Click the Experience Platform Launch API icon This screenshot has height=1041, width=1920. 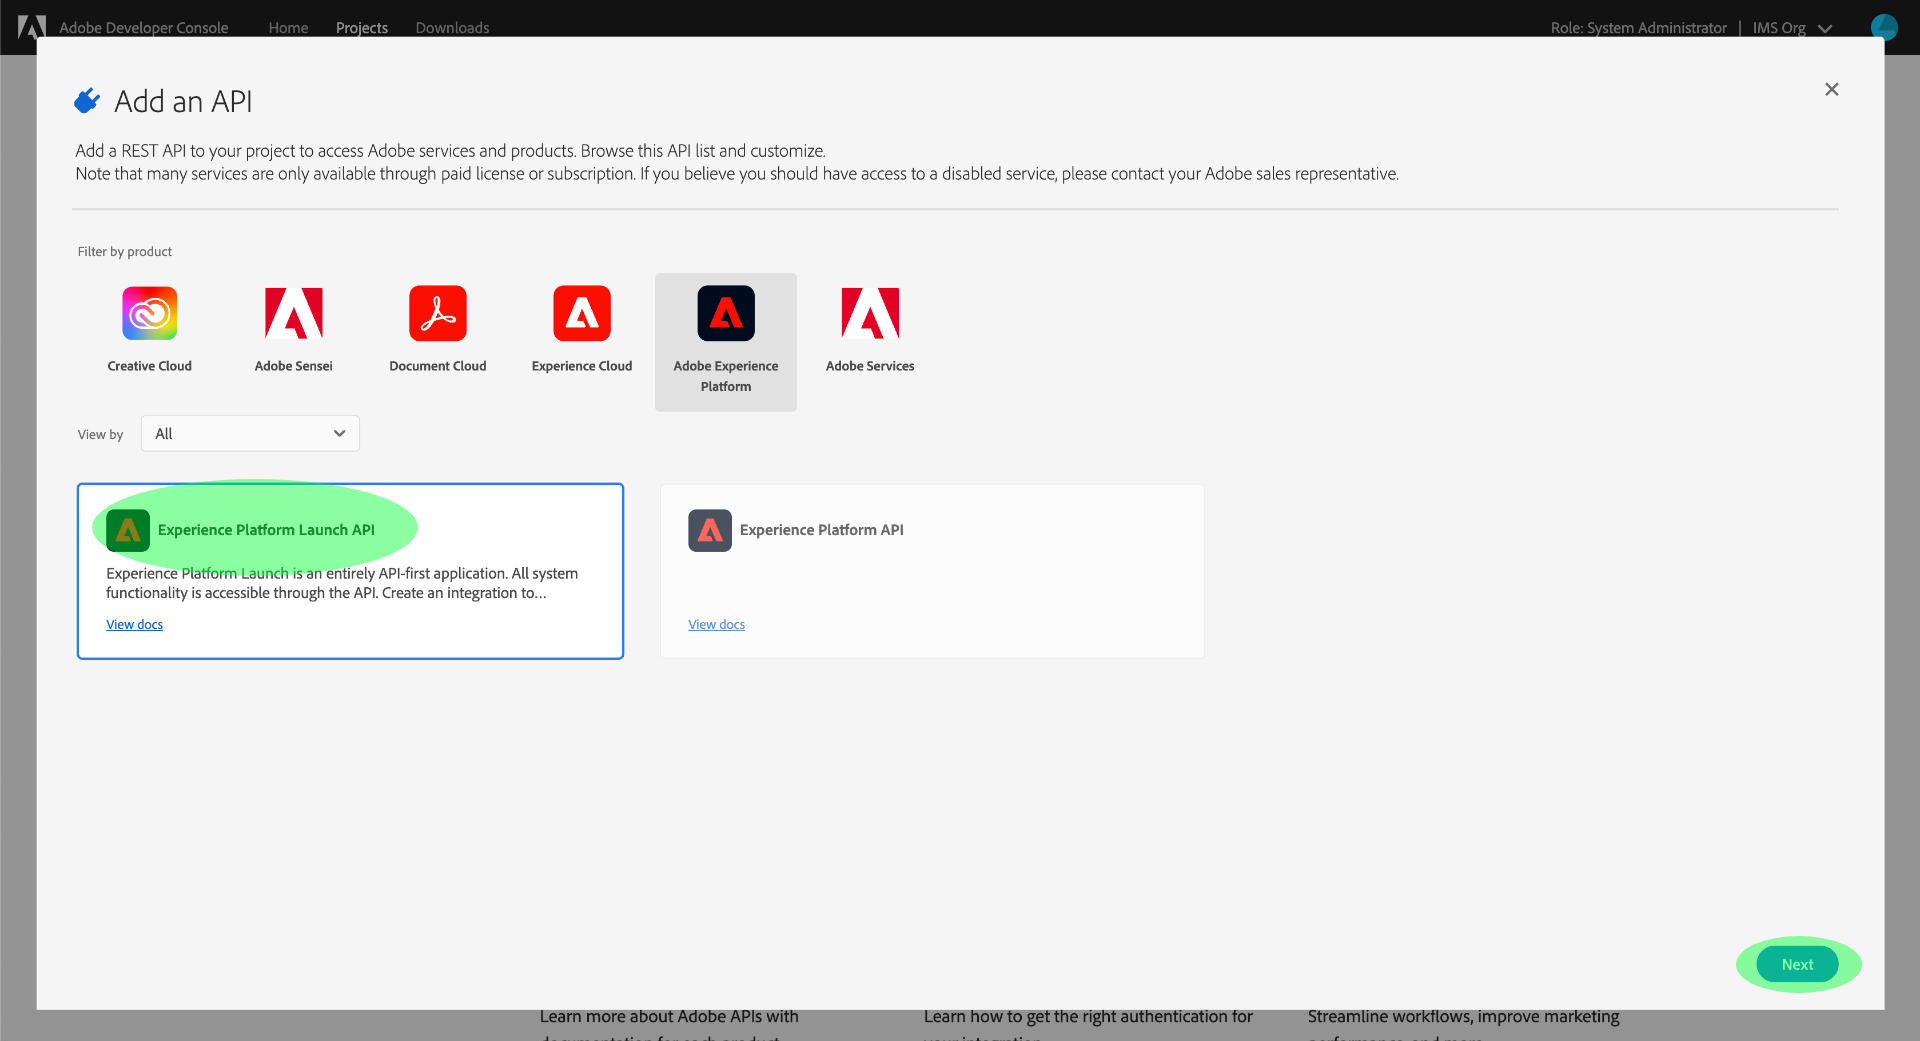[128, 530]
